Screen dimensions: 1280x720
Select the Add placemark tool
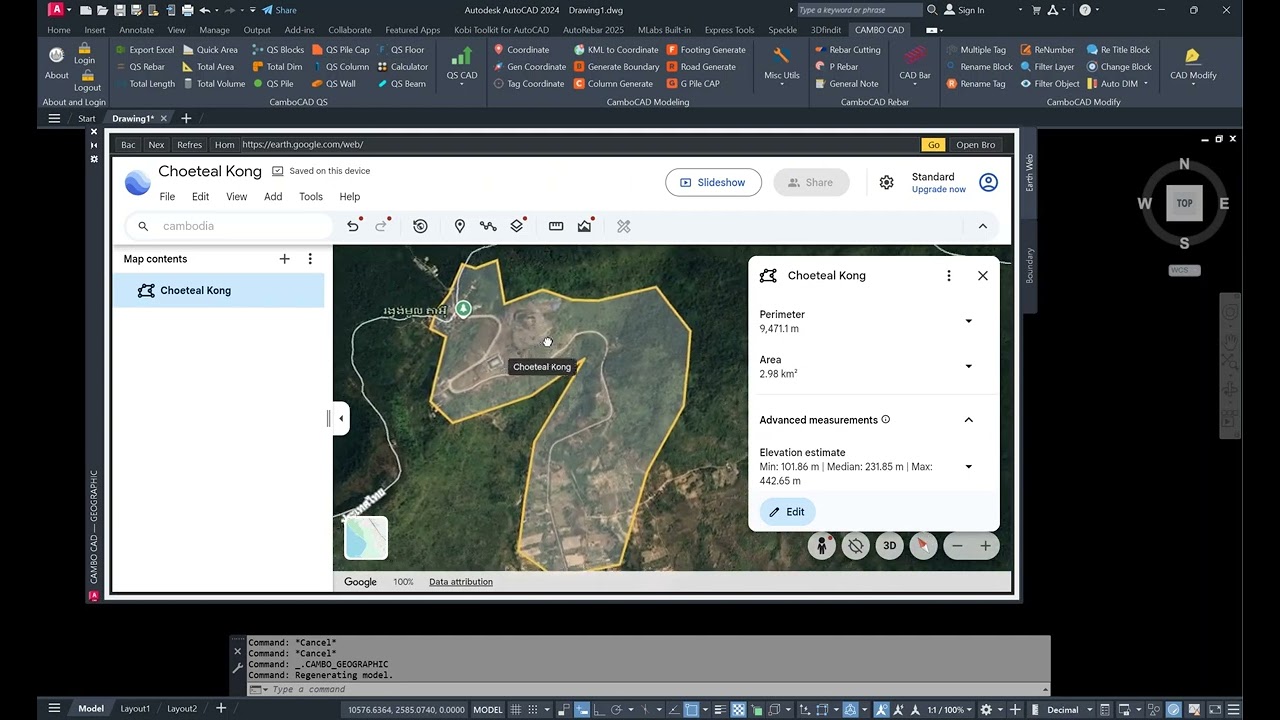[x=460, y=226]
